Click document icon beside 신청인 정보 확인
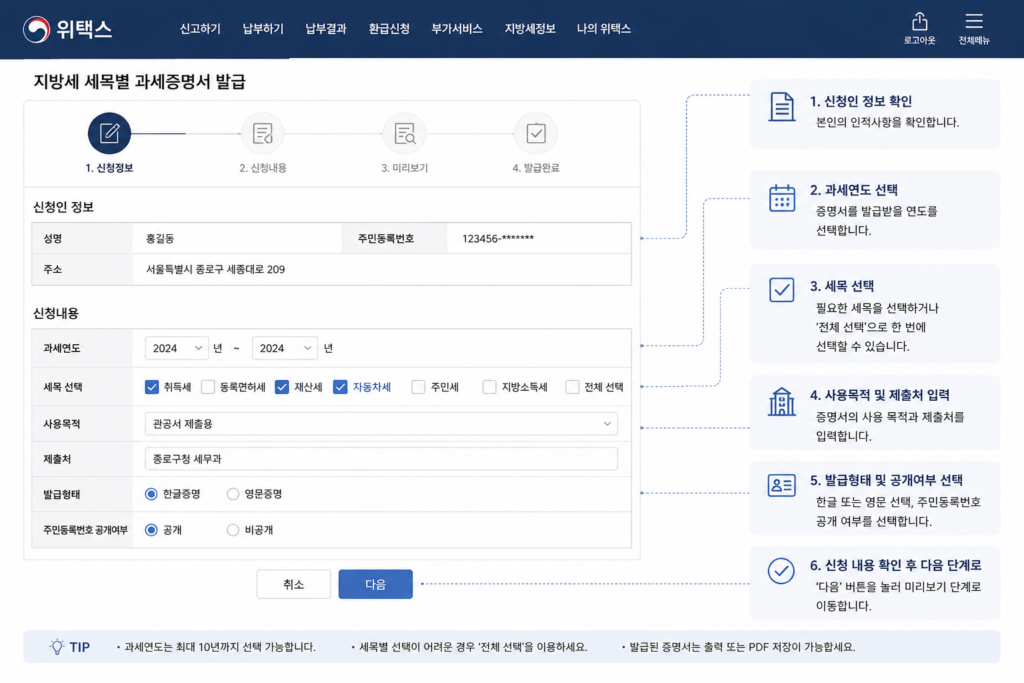 coord(782,106)
